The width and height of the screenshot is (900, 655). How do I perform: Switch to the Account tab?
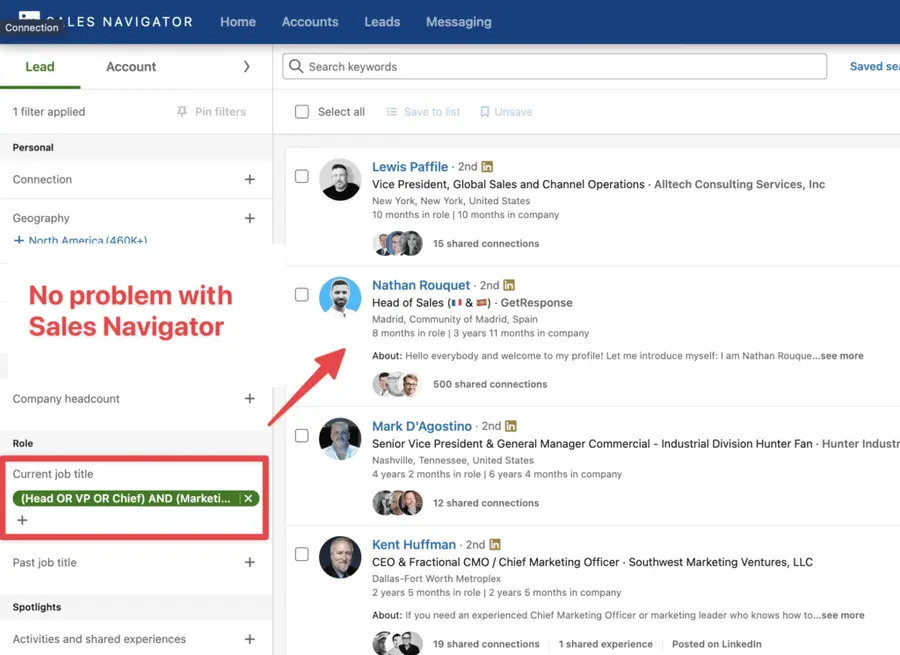(130, 67)
